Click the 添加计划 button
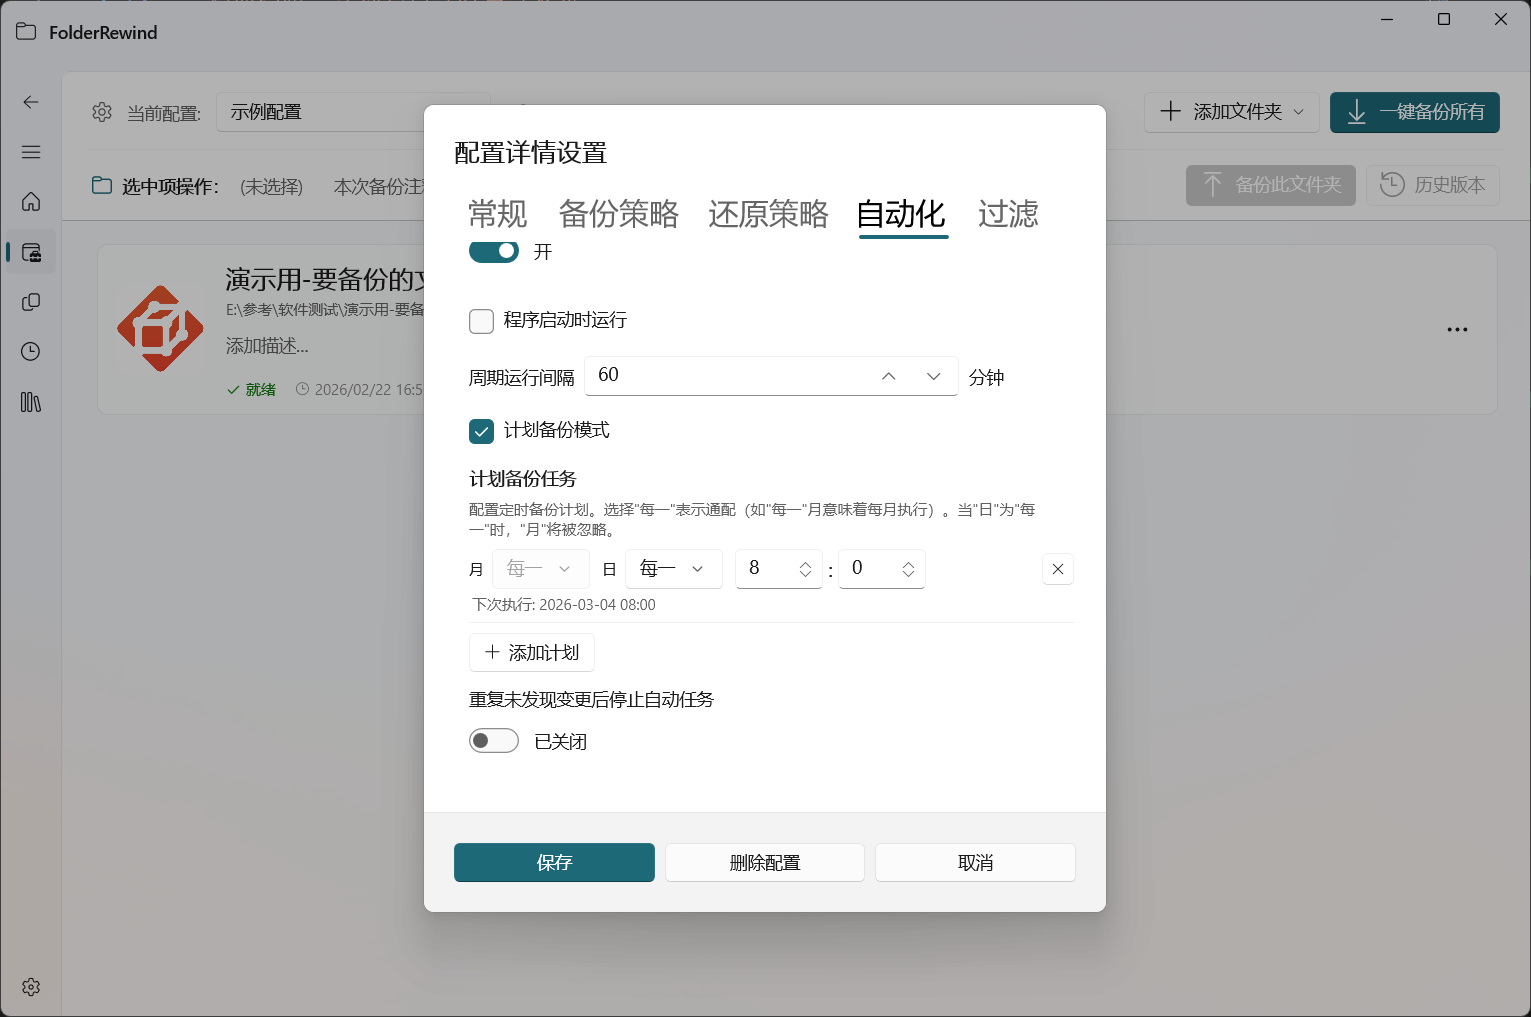The width and height of the screenshot is (1531, 1017). click(x=531, y=652)
